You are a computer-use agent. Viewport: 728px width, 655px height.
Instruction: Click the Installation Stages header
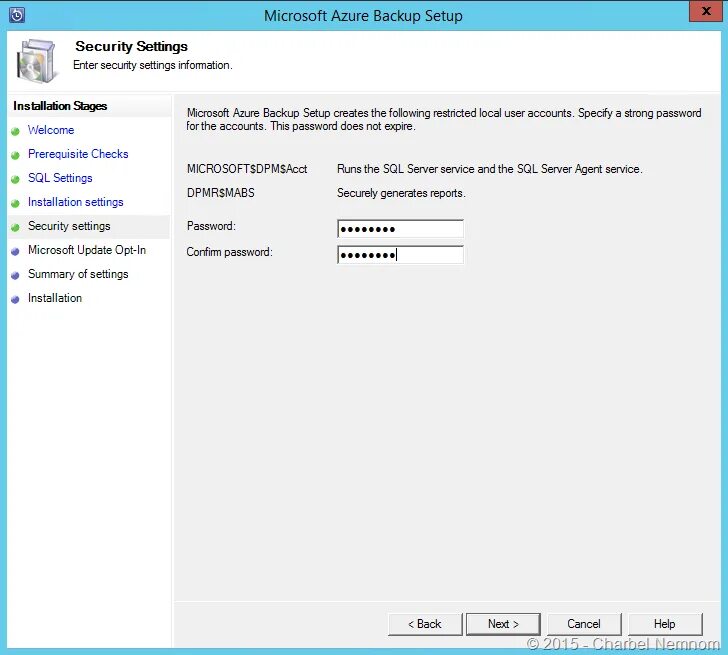point(60,106)
